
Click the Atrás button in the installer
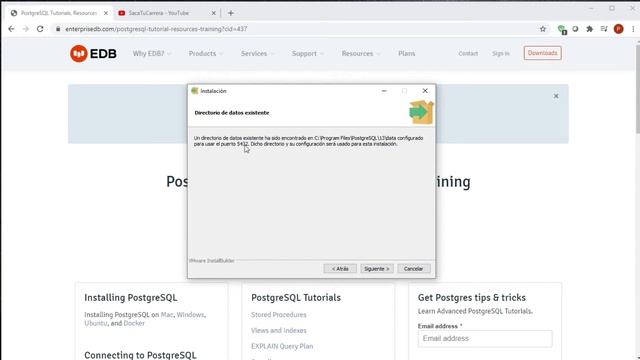(x=340, y=269)
